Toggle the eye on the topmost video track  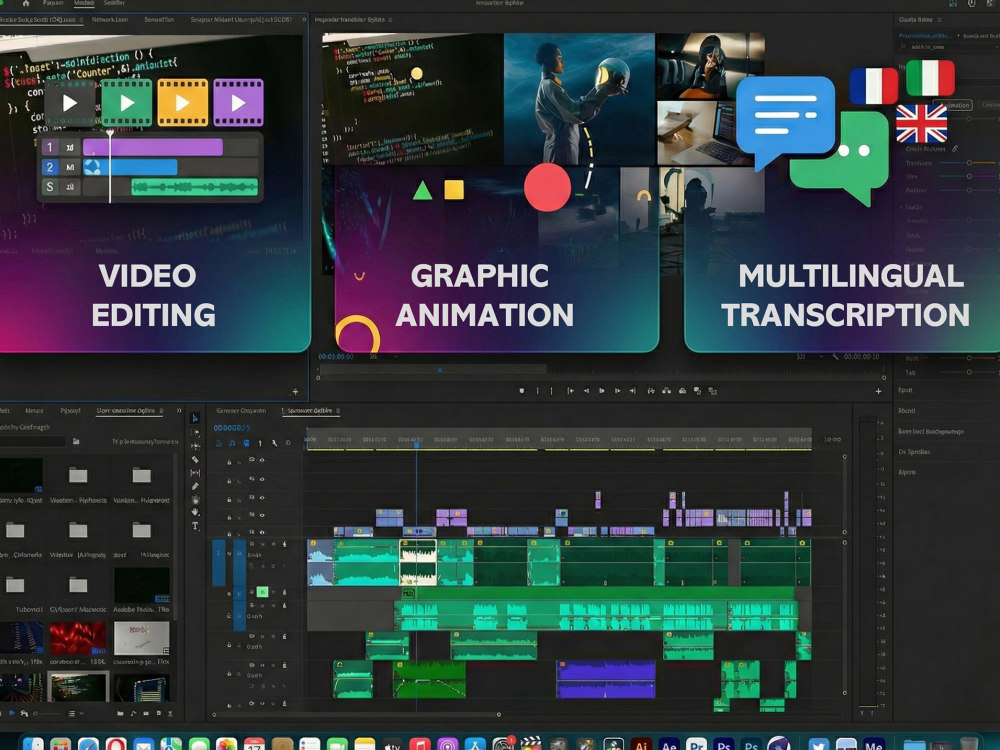click(261, 460)
